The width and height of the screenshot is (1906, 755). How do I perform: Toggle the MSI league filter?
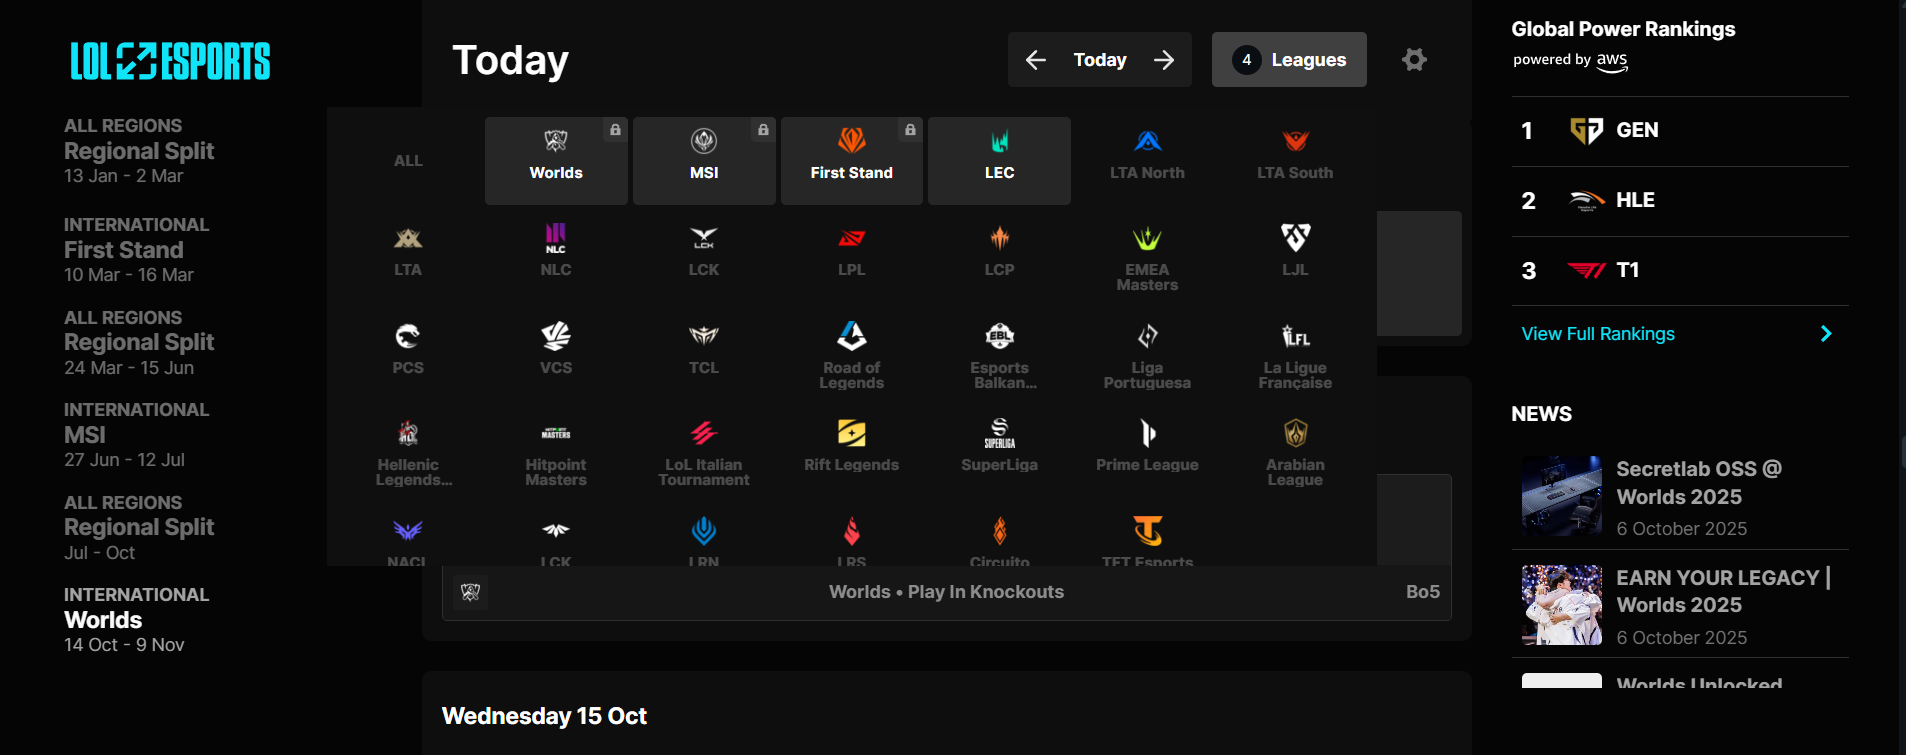click(704, 161)
